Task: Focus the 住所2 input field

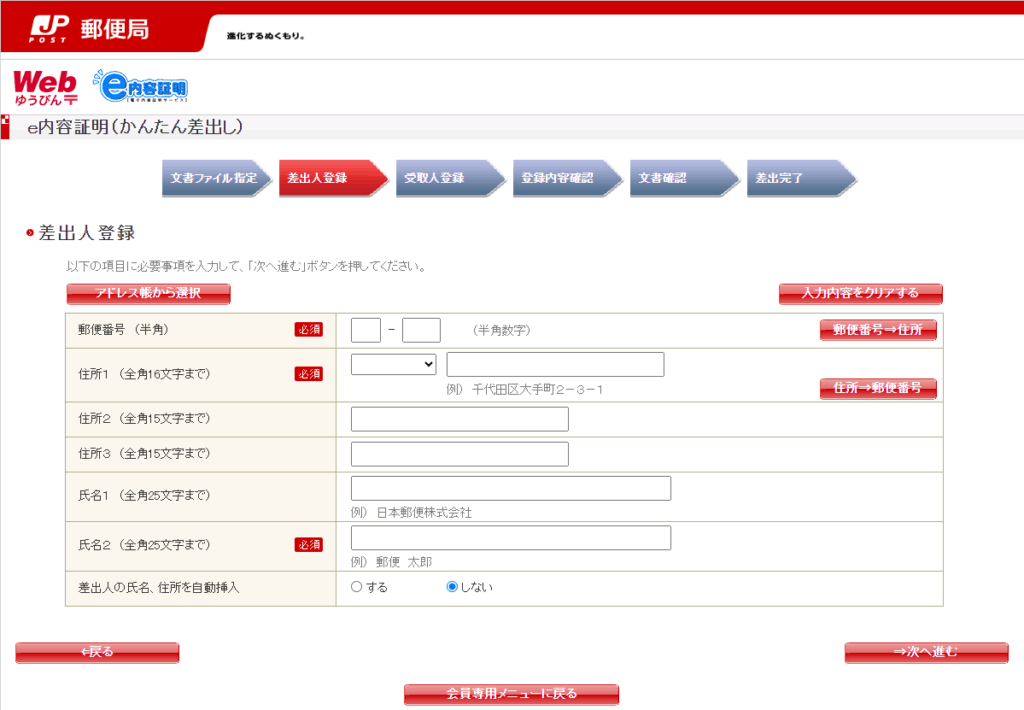Action: coord(460,419)
